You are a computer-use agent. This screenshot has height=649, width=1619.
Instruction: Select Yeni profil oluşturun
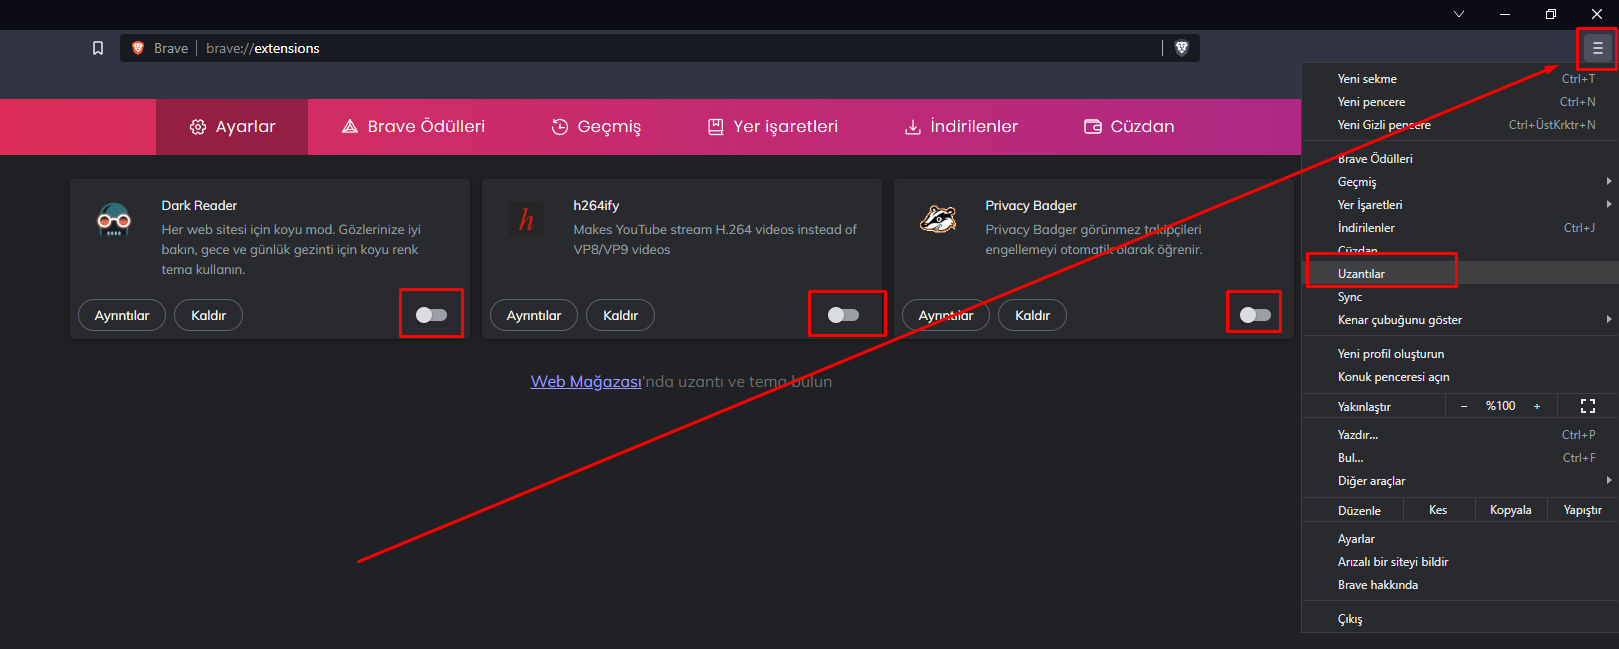click(1460, 354)
